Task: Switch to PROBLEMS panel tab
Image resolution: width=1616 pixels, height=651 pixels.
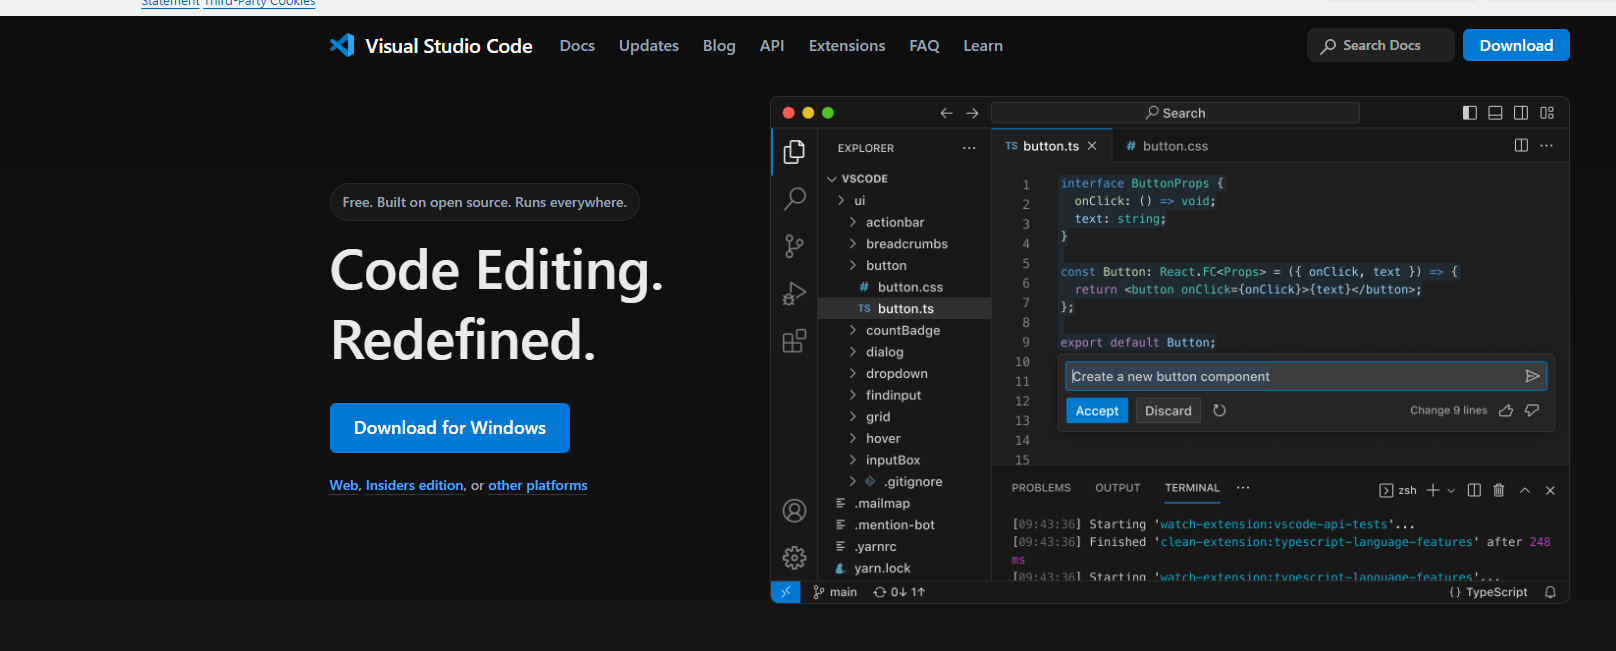Action: coord(1041,488)
